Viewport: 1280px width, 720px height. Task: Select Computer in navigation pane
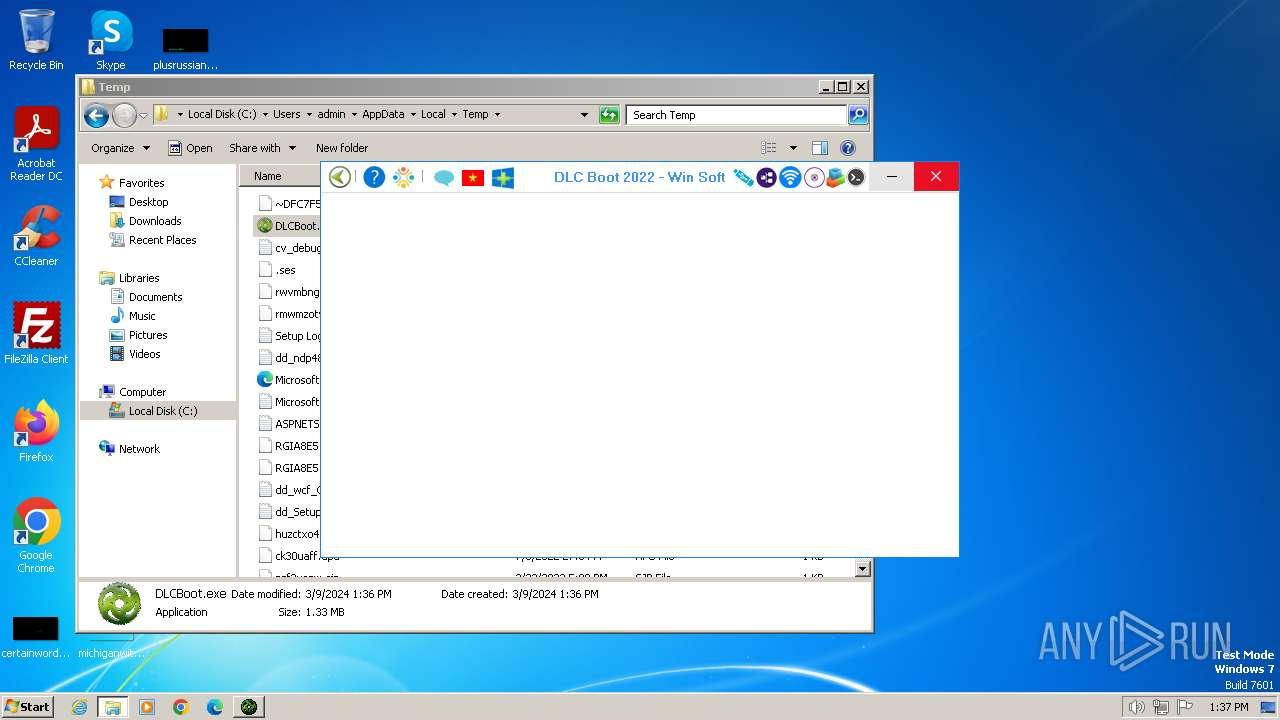tap(142, 392)
